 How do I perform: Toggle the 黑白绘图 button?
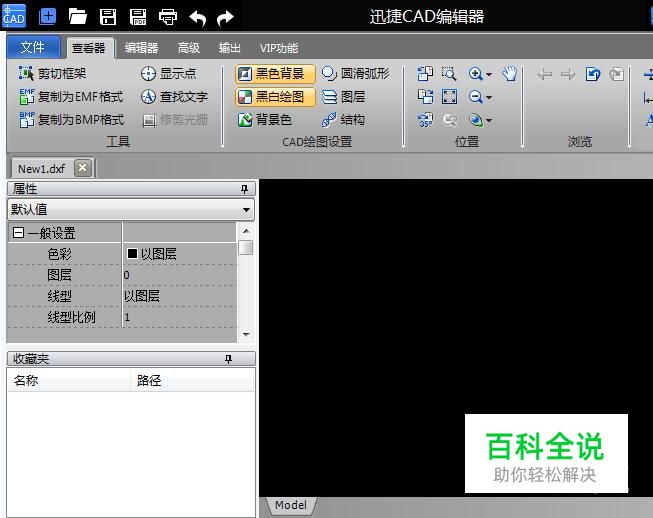[275, 97]
